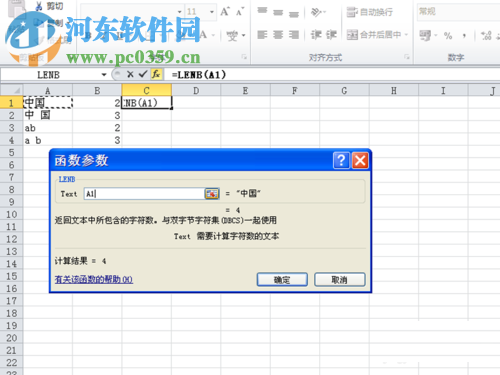This screenshot has width=500, height=375.
Task: Click cell A4 containing a b
Action: click(48, 140)
